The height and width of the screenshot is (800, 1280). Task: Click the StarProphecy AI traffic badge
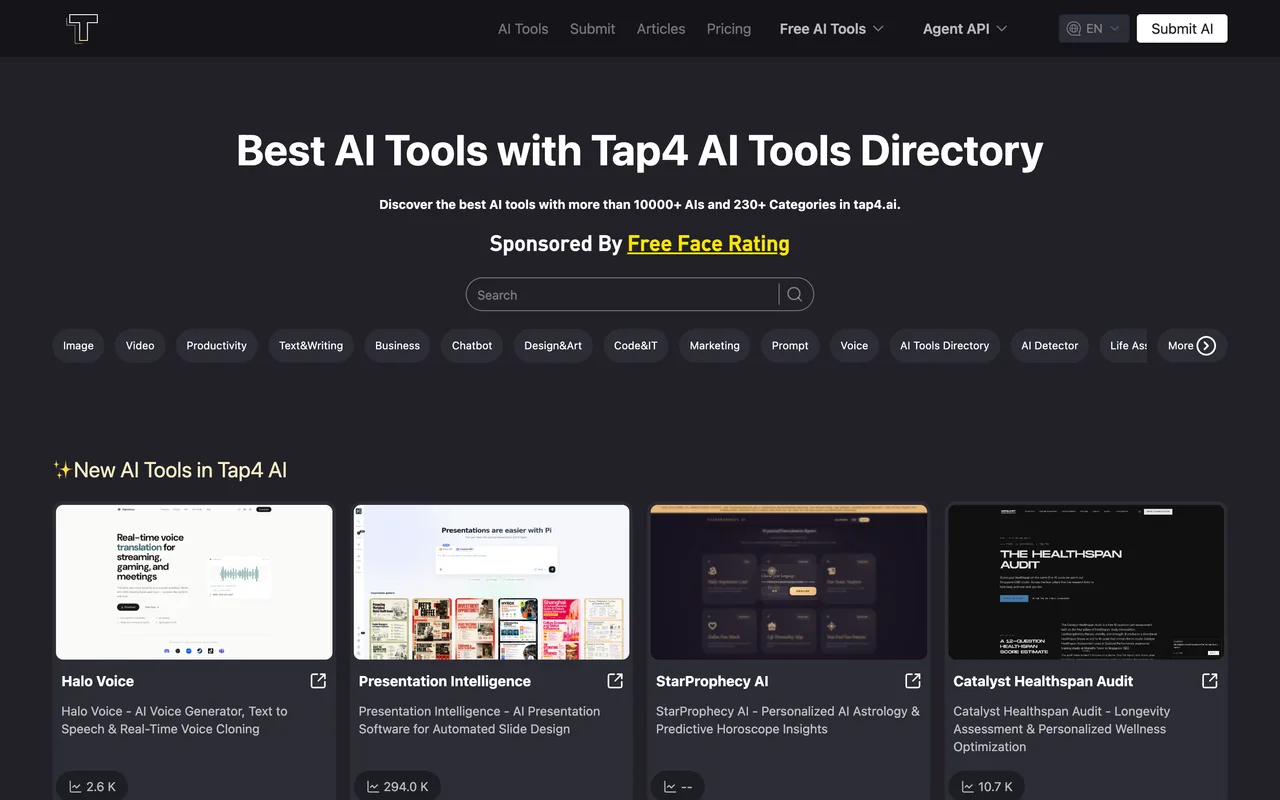[x=678, y=786]
